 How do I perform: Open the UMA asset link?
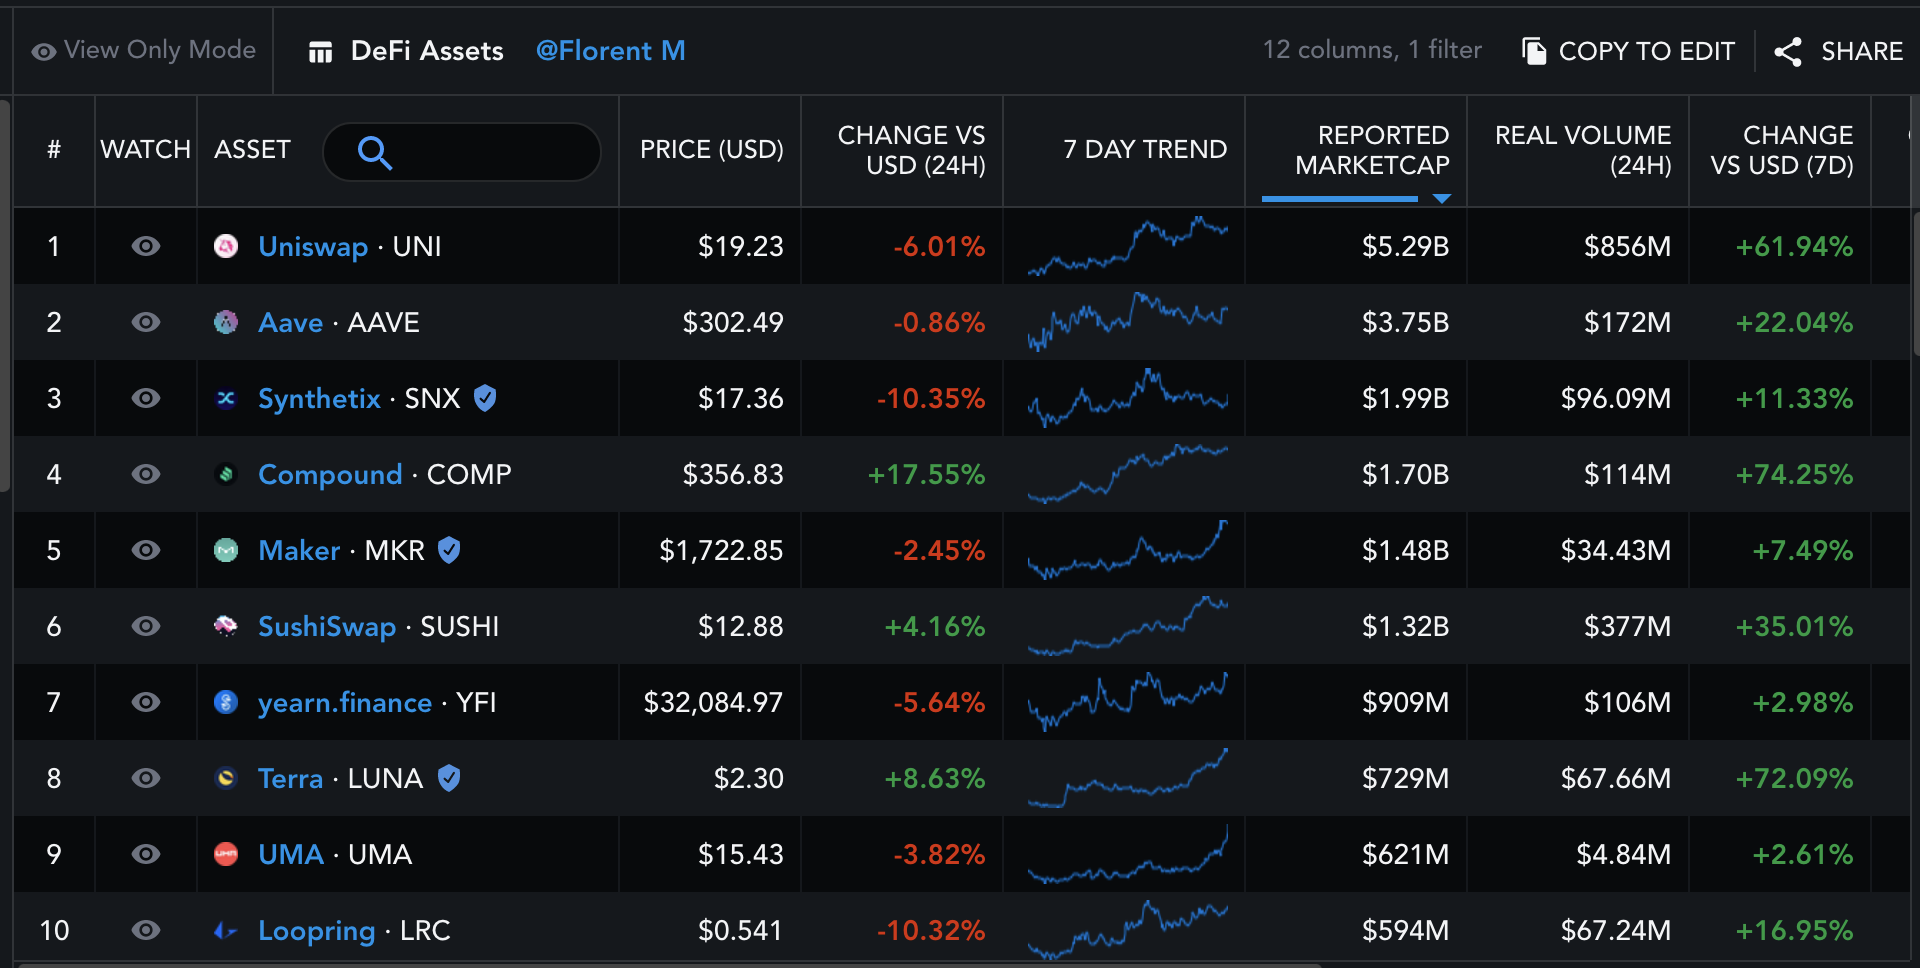pyautogui.click(x=291, y=855)
